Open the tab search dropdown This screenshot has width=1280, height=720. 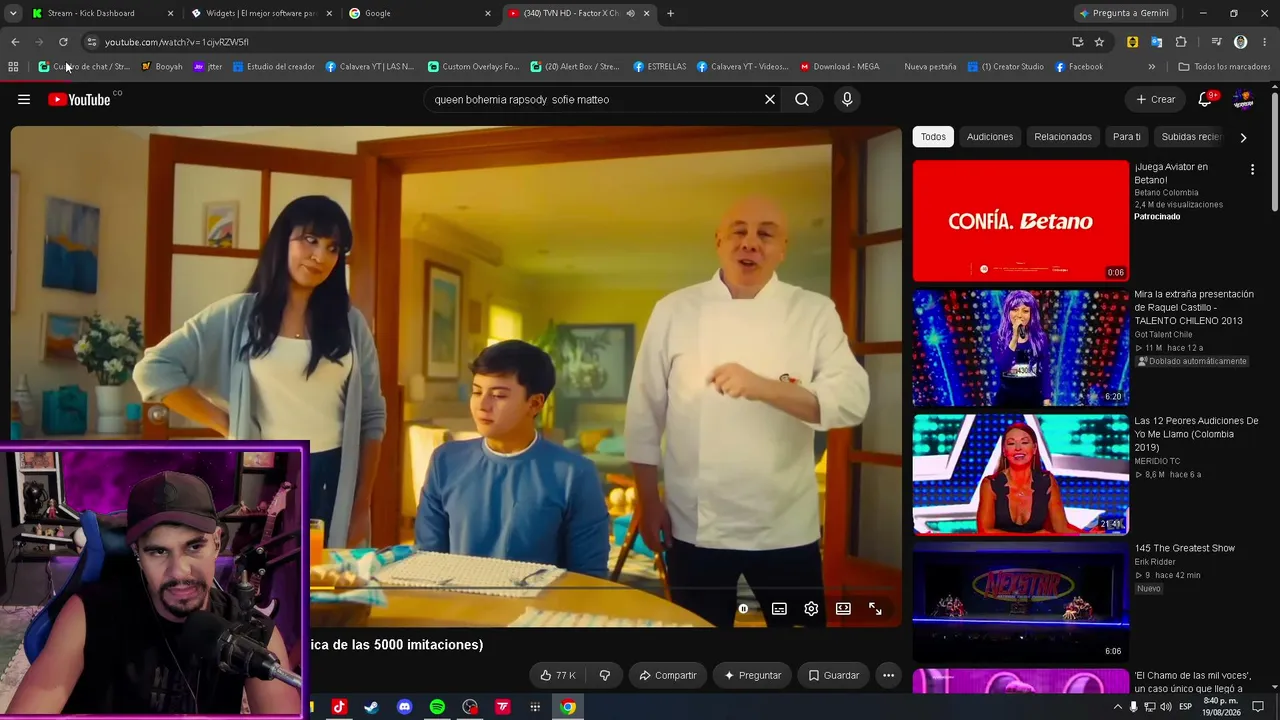13,13
